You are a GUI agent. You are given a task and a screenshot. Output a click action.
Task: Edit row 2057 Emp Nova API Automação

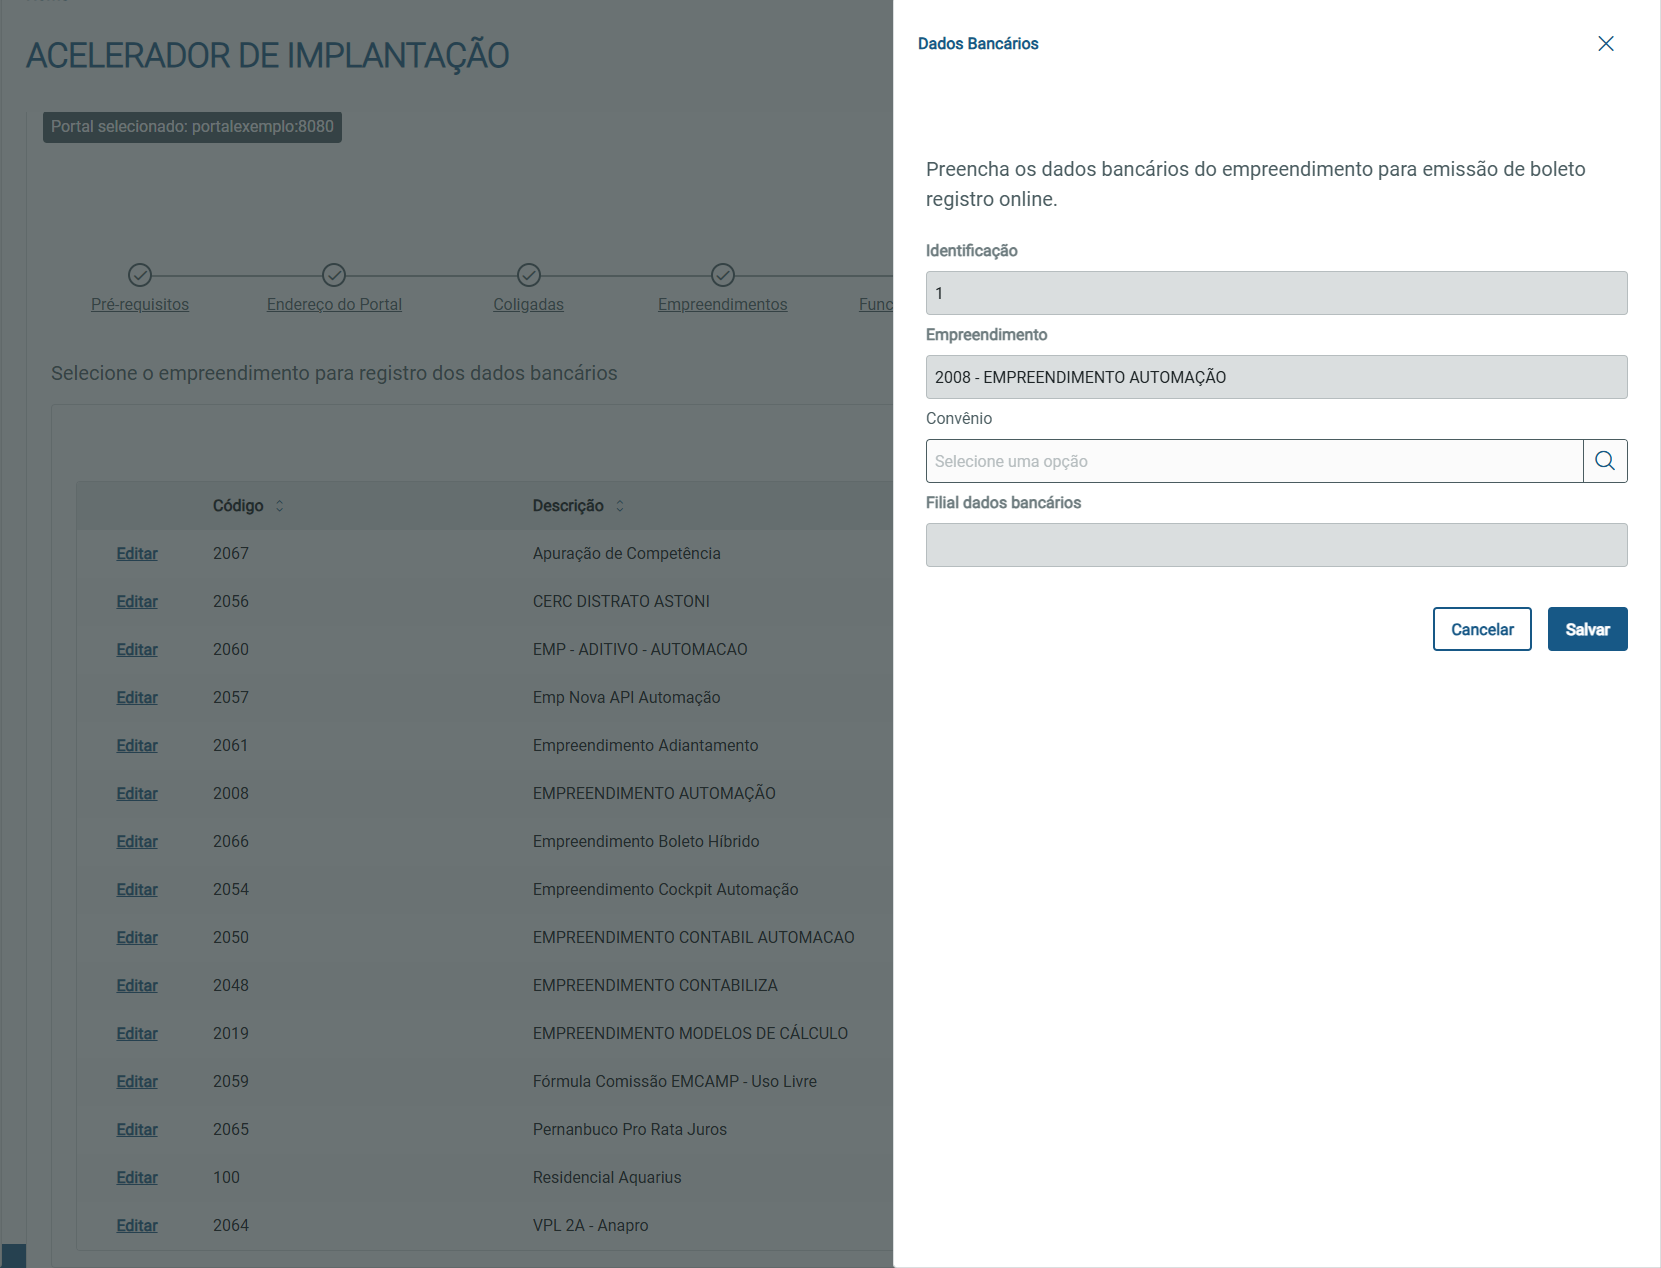[137, 698]
